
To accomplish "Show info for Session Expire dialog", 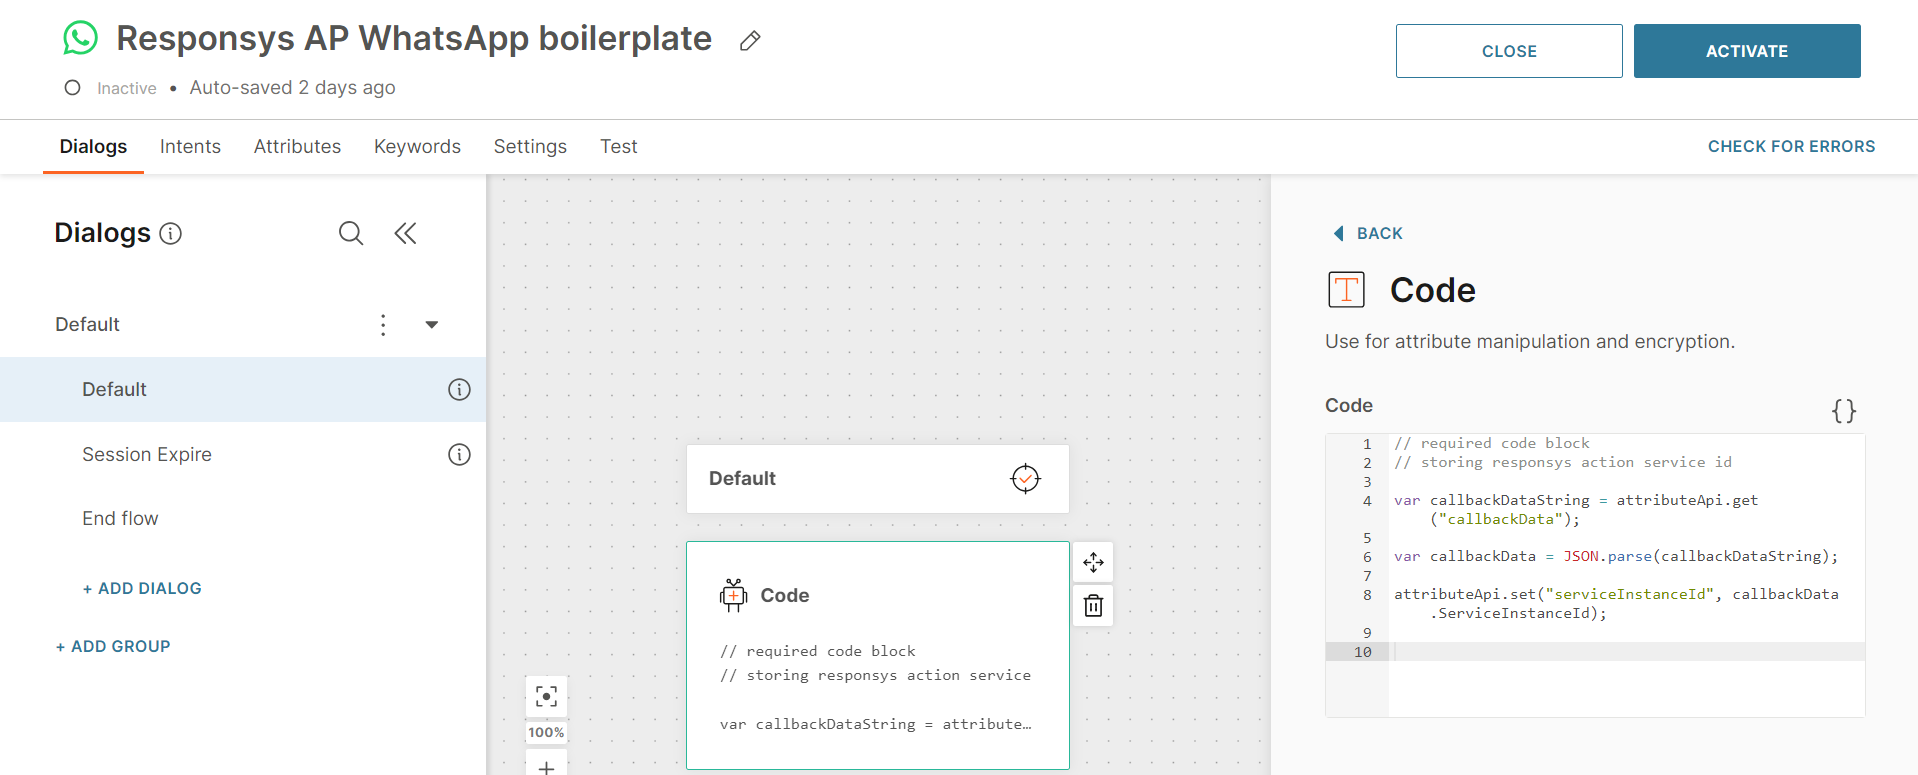I will point(459,455).
